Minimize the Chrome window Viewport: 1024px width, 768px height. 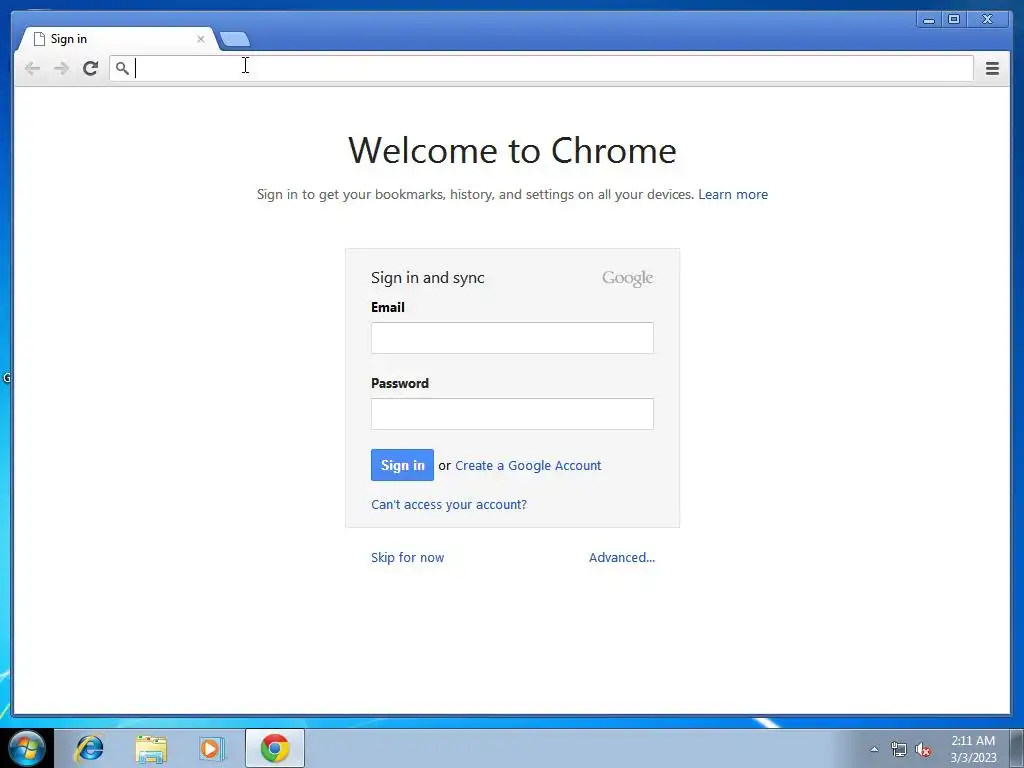click(929, 20)
